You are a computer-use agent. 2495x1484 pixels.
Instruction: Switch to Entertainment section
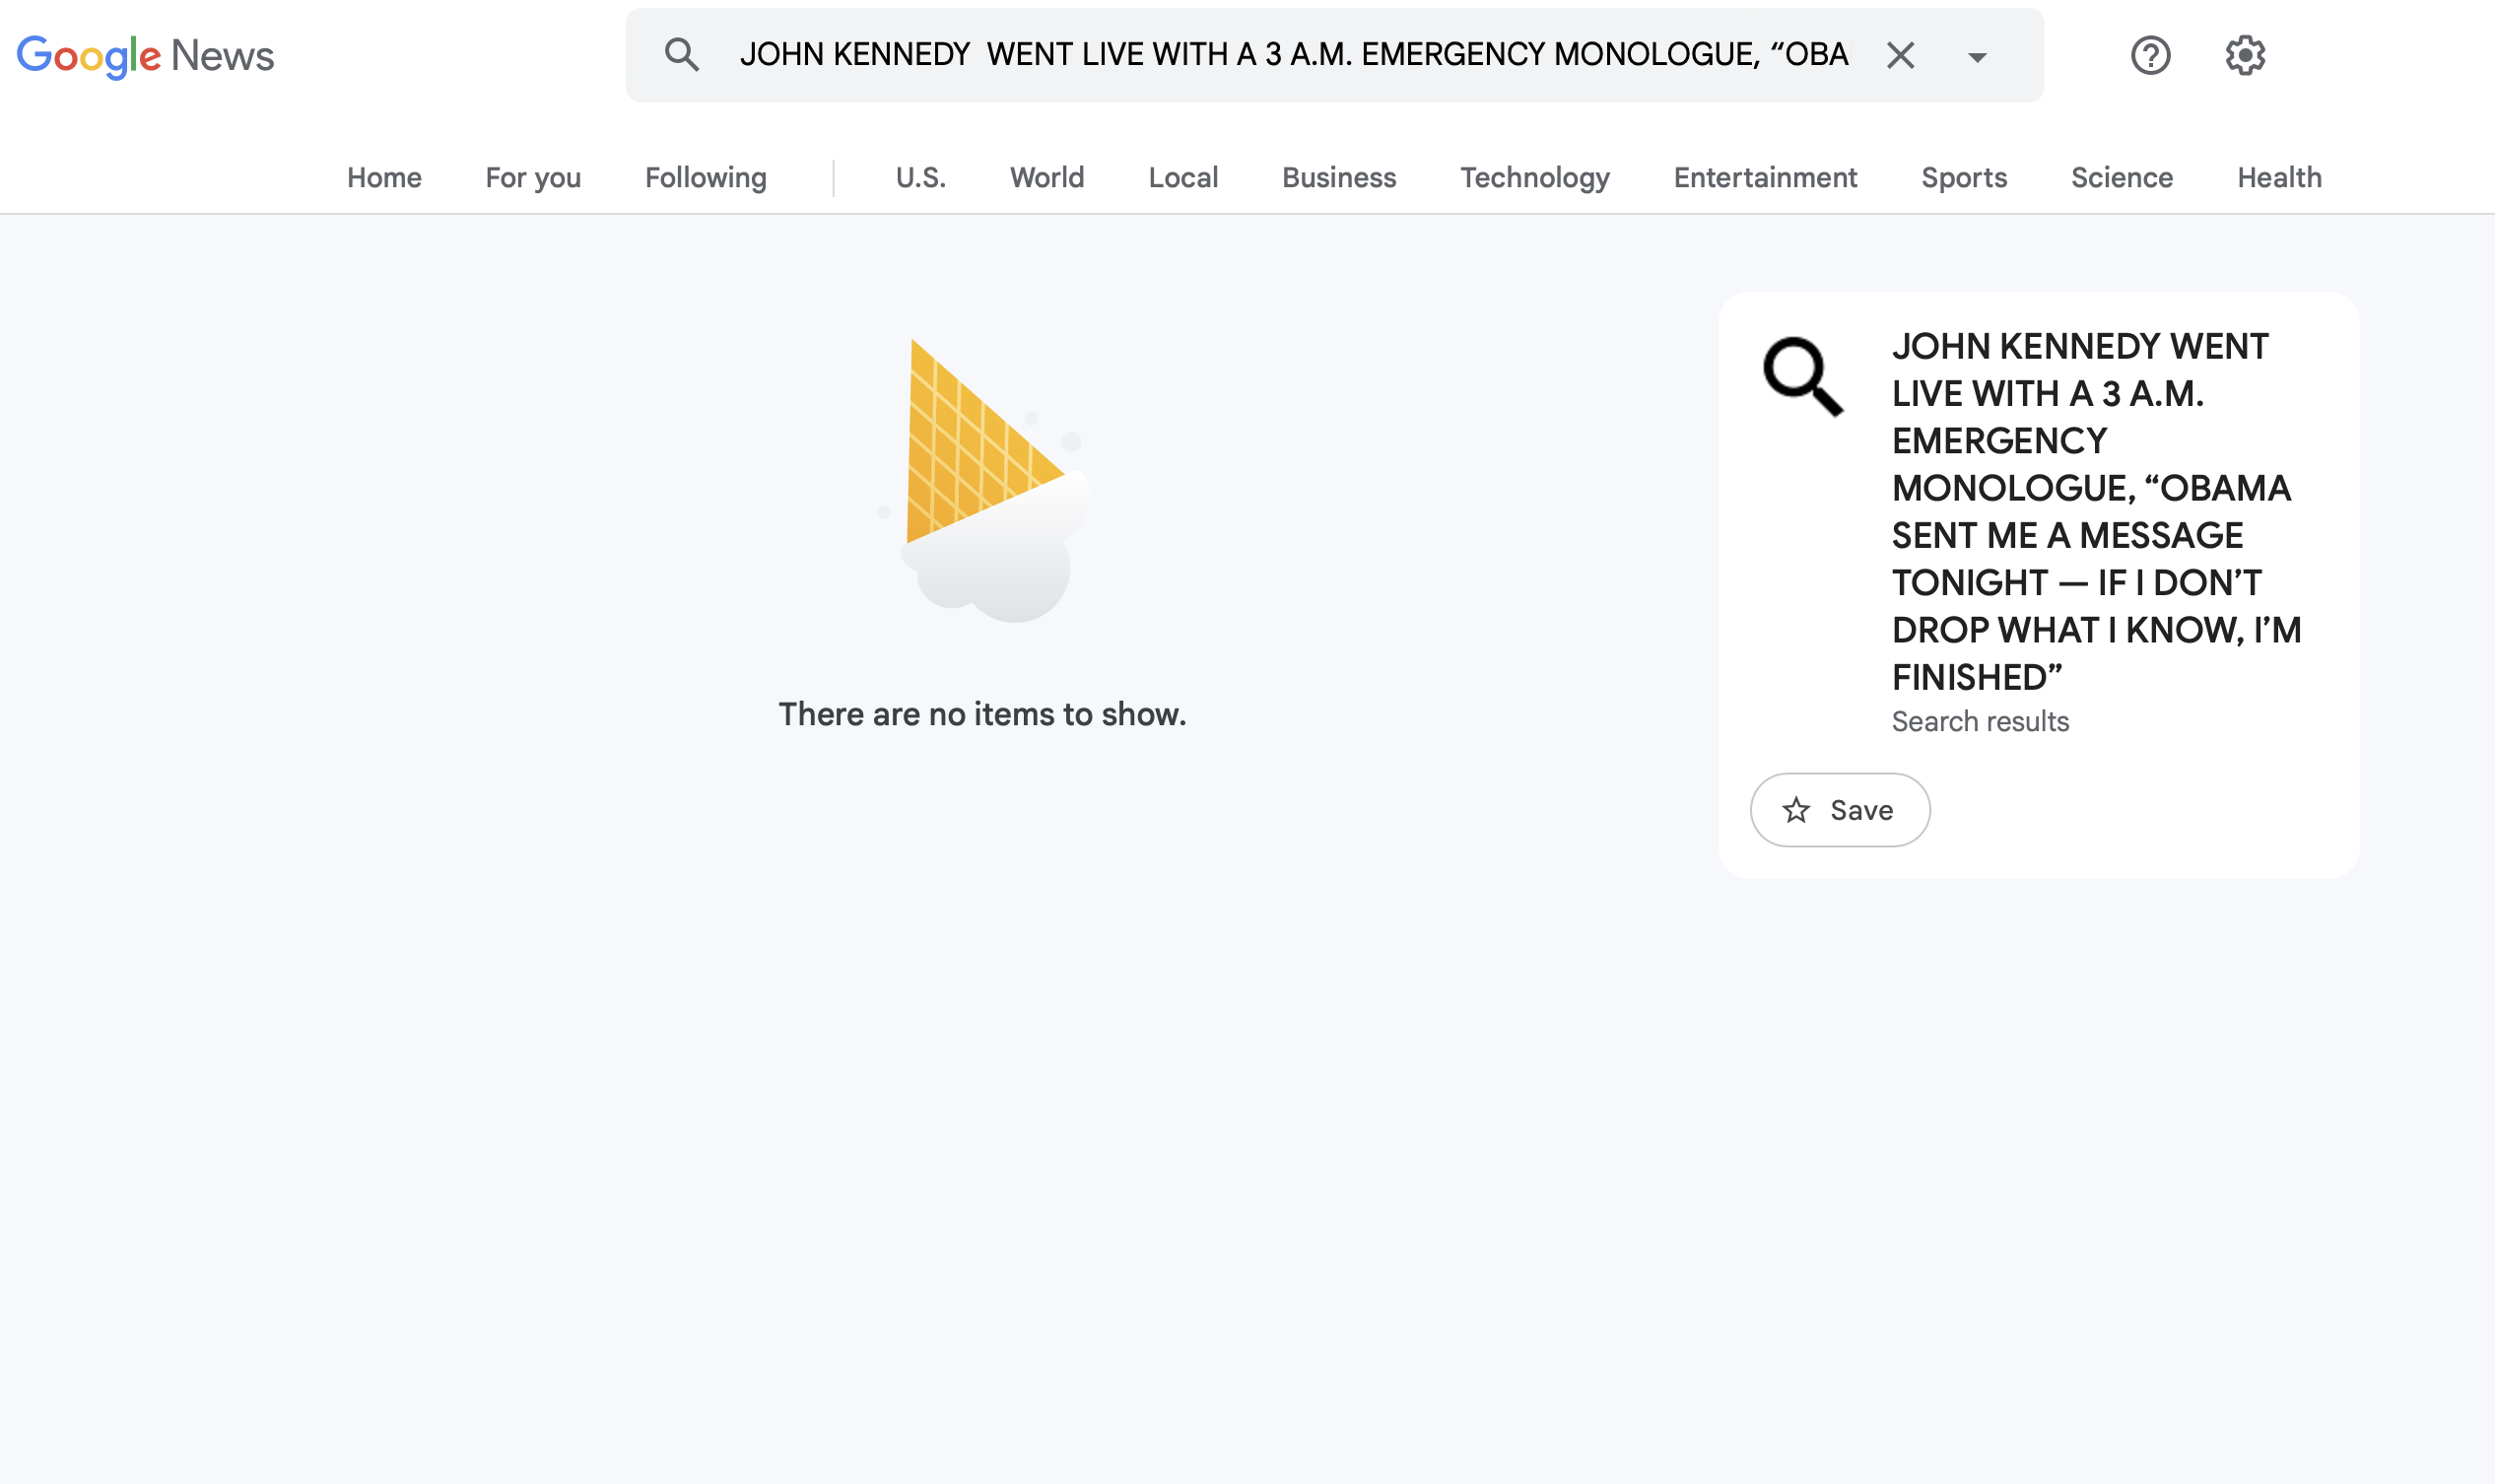click(1765, 178)
